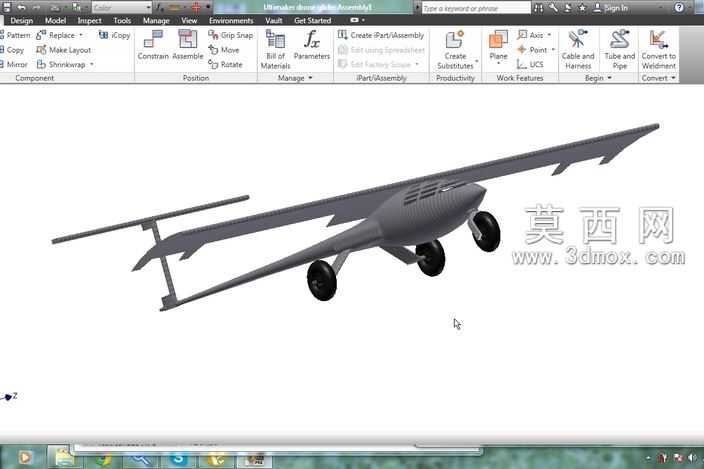Viewport: 704px width, 469px height.
Task: Run the Shrinkwrap tool
Action: [61, 65]
